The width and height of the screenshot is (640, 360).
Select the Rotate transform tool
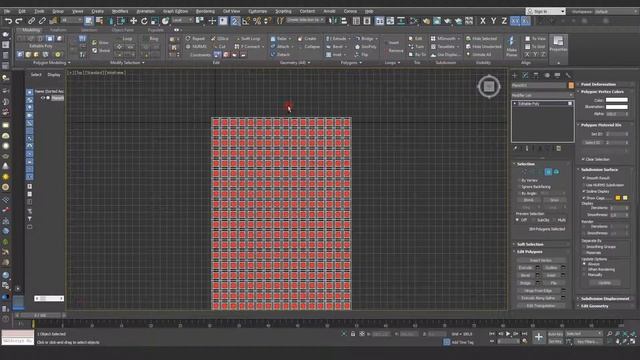click(144, 21)
